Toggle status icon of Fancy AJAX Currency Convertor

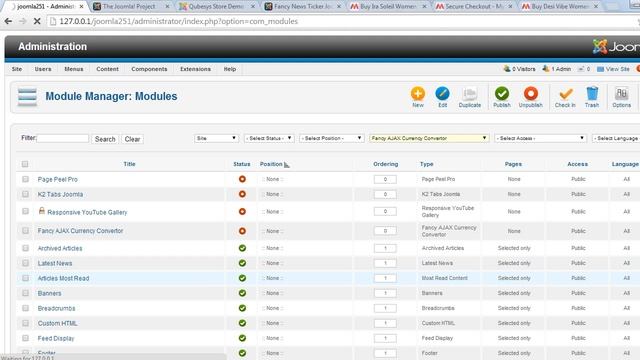click(242, 231)
